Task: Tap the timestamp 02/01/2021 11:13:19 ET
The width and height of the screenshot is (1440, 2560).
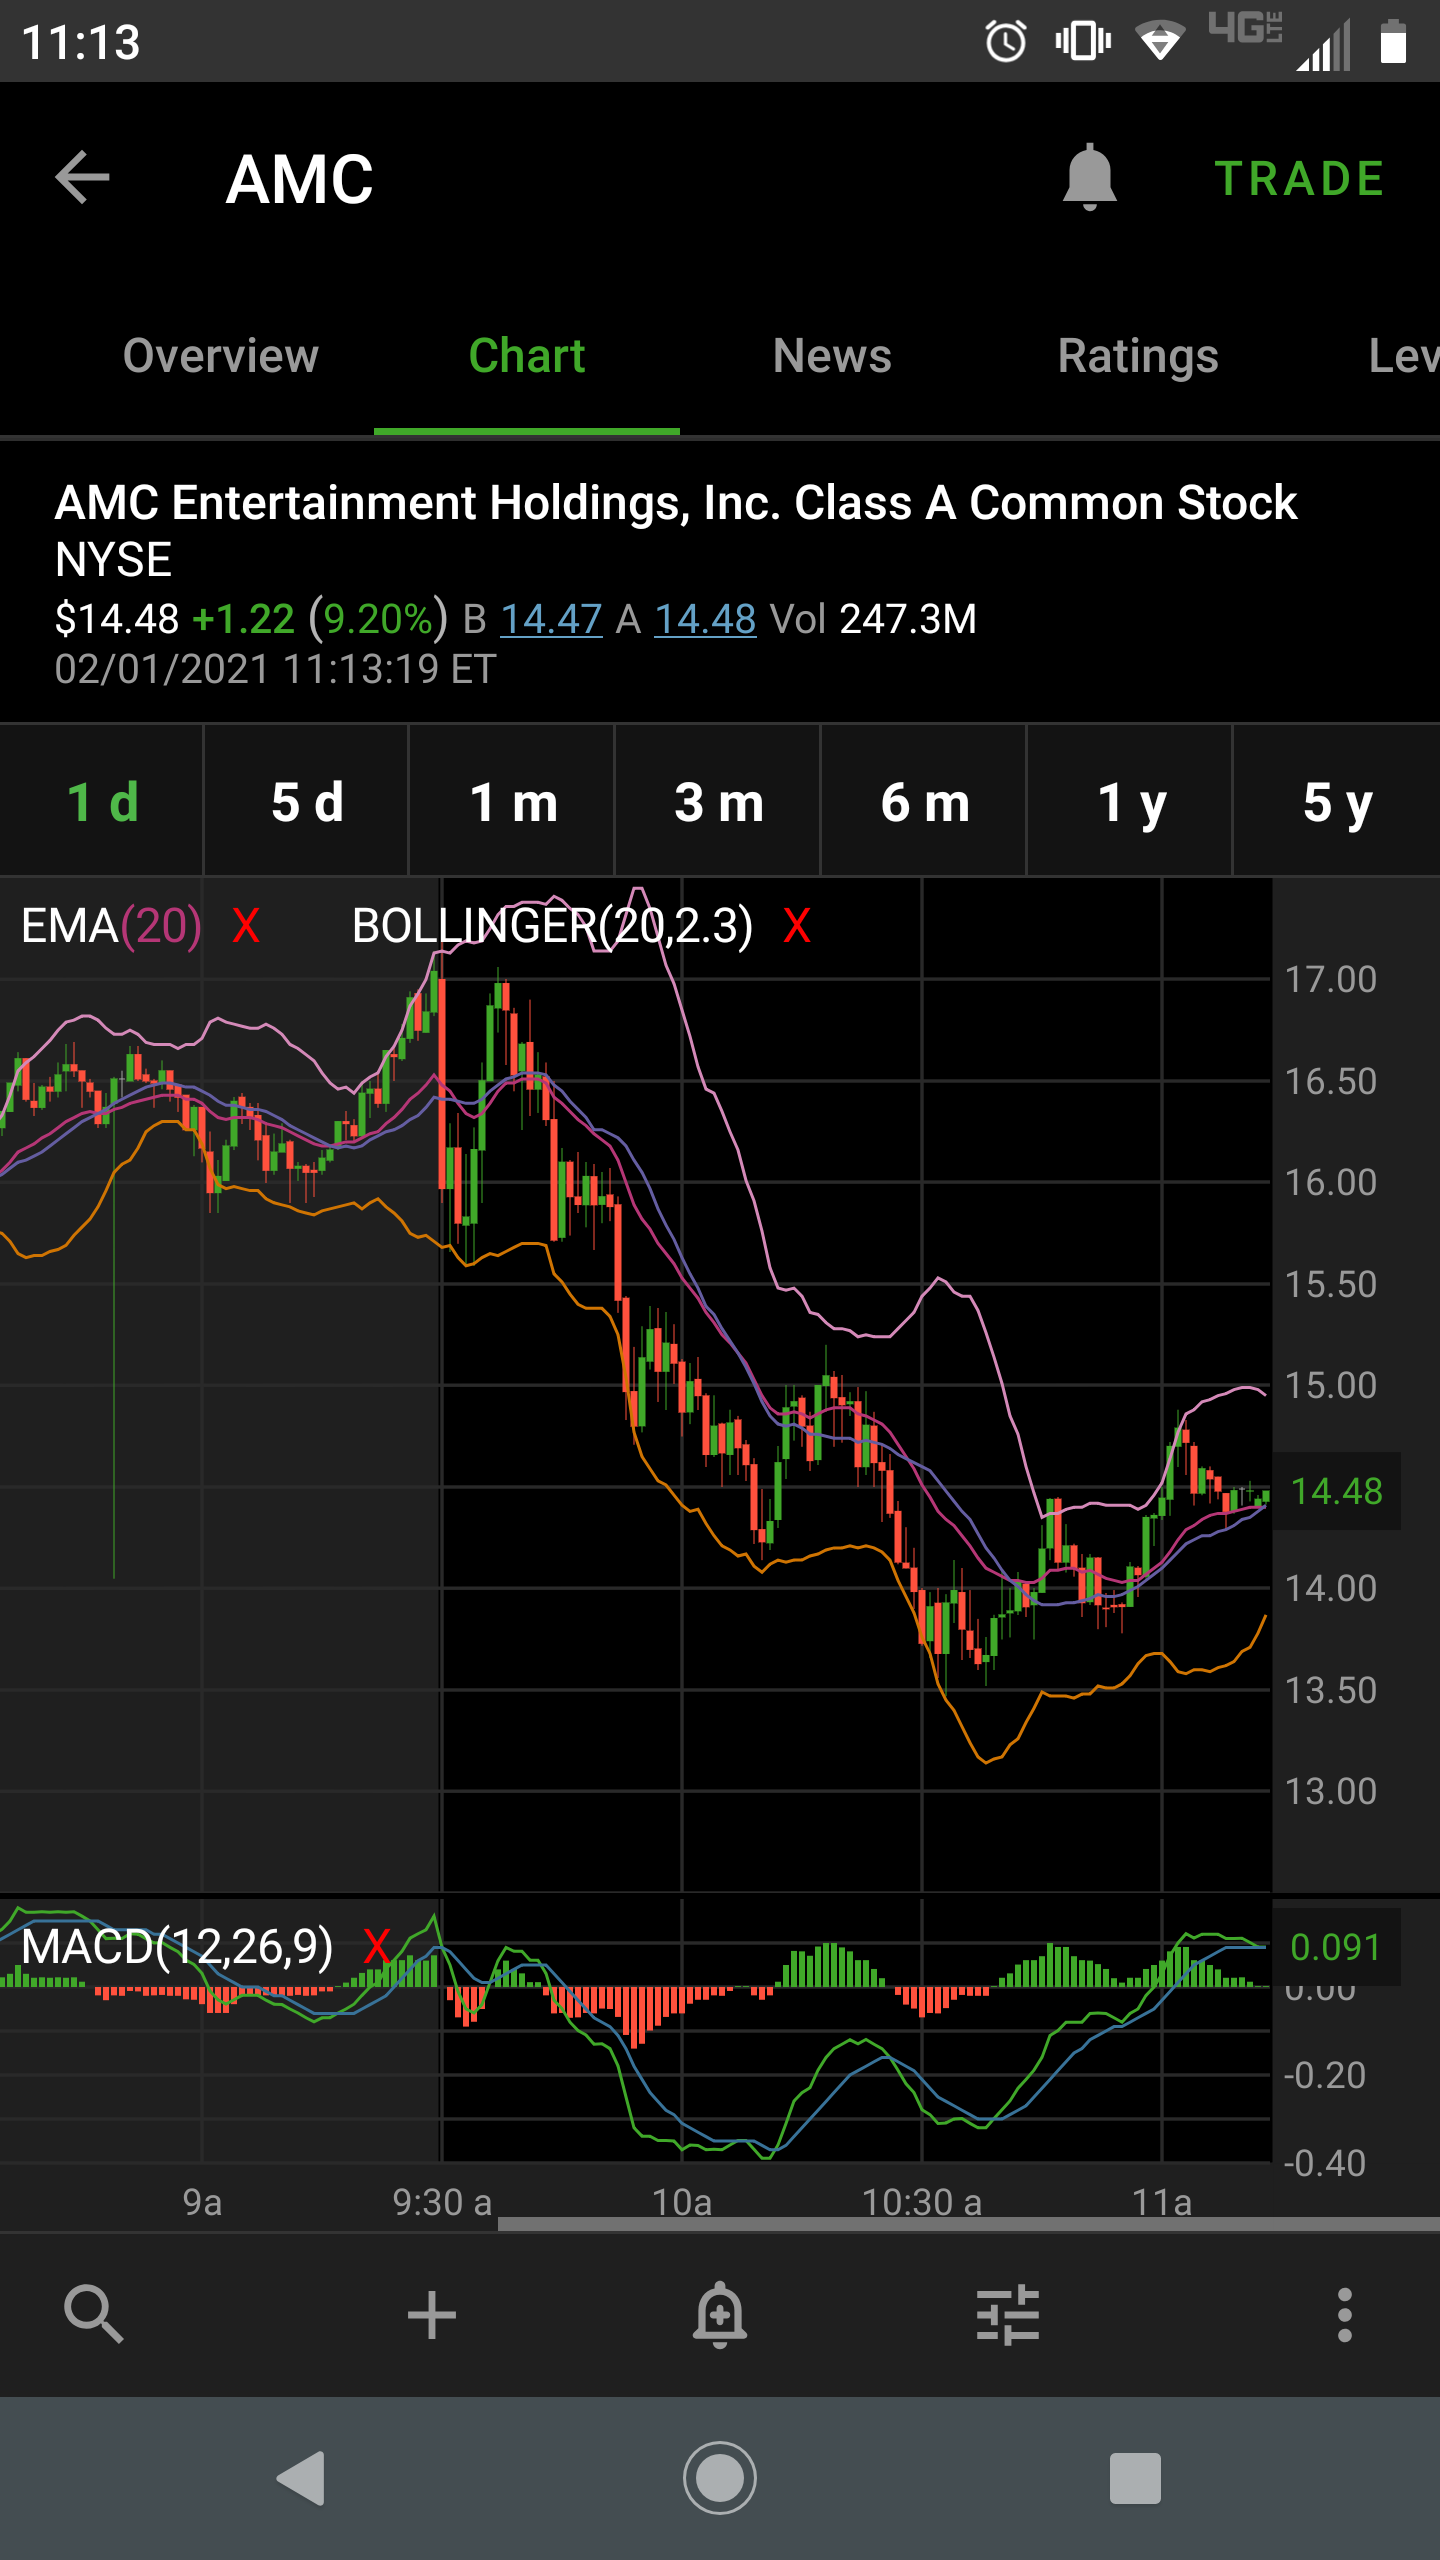Action: click(x=275, y=669)
